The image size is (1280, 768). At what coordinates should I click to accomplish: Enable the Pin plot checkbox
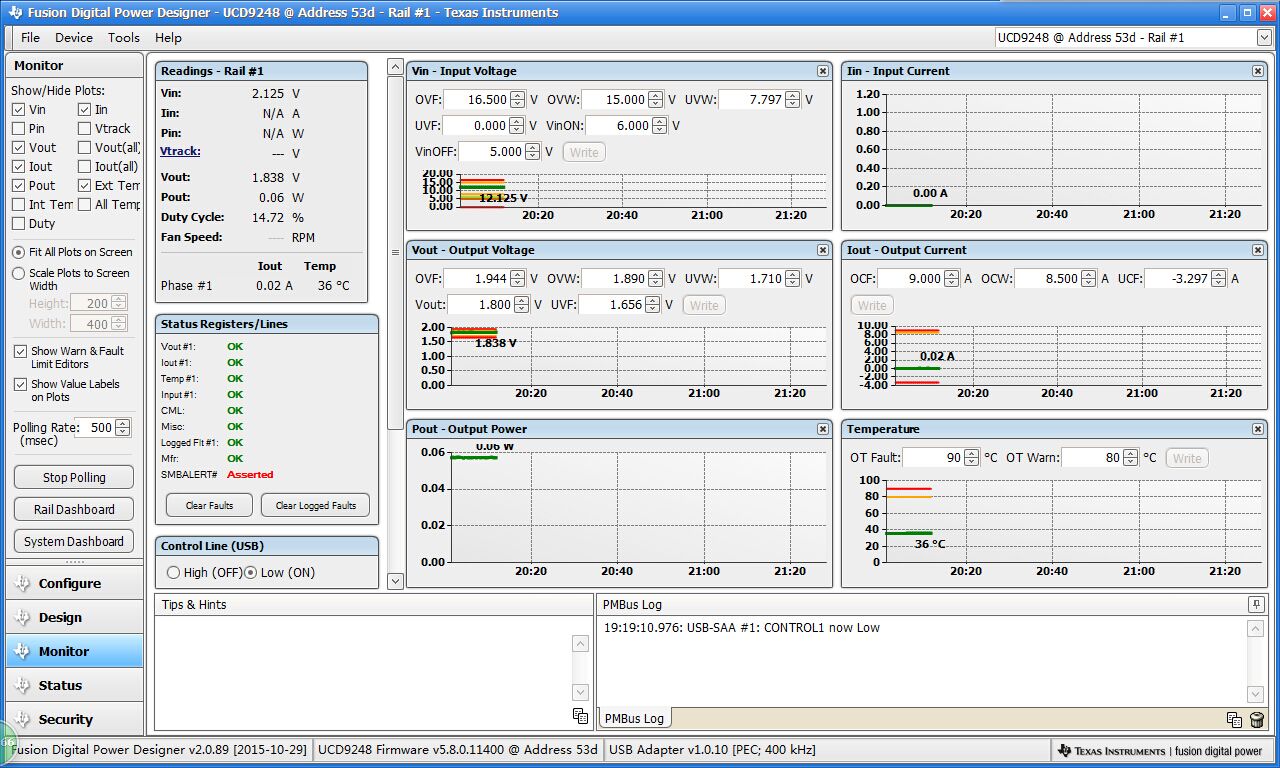click(19, 128)
